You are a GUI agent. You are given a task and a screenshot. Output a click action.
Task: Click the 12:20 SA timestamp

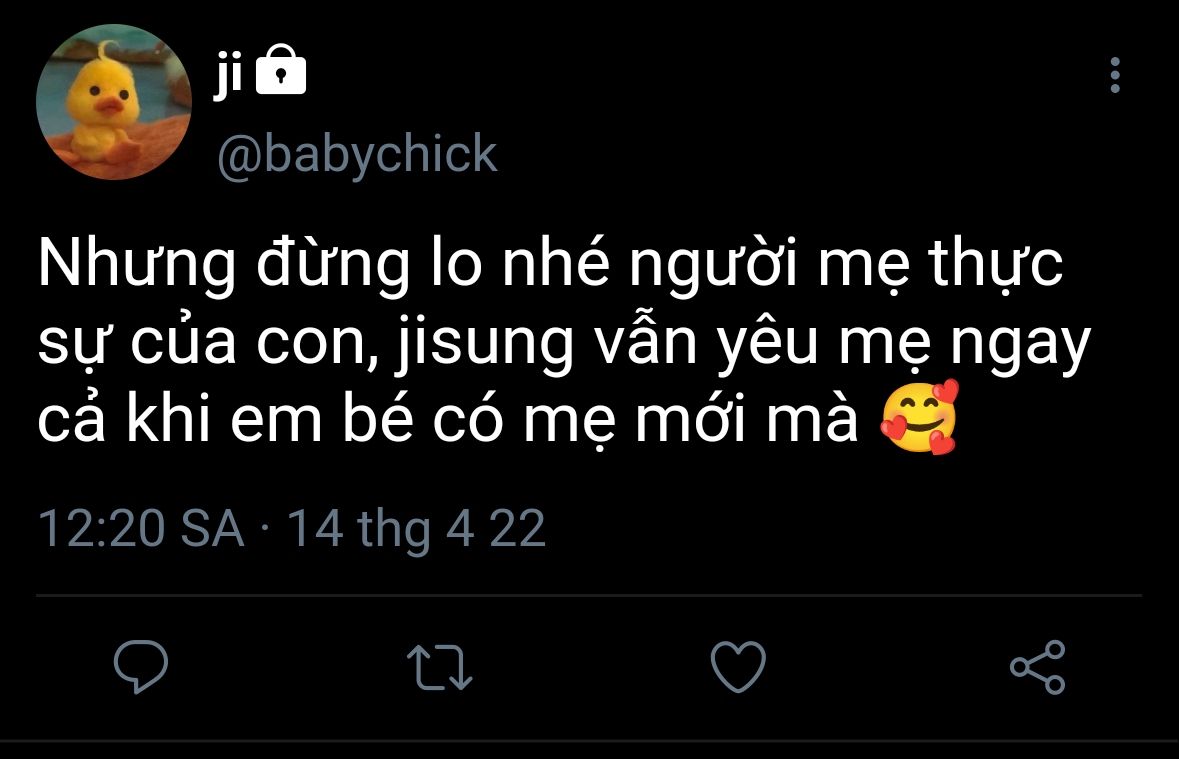(141, 528)
